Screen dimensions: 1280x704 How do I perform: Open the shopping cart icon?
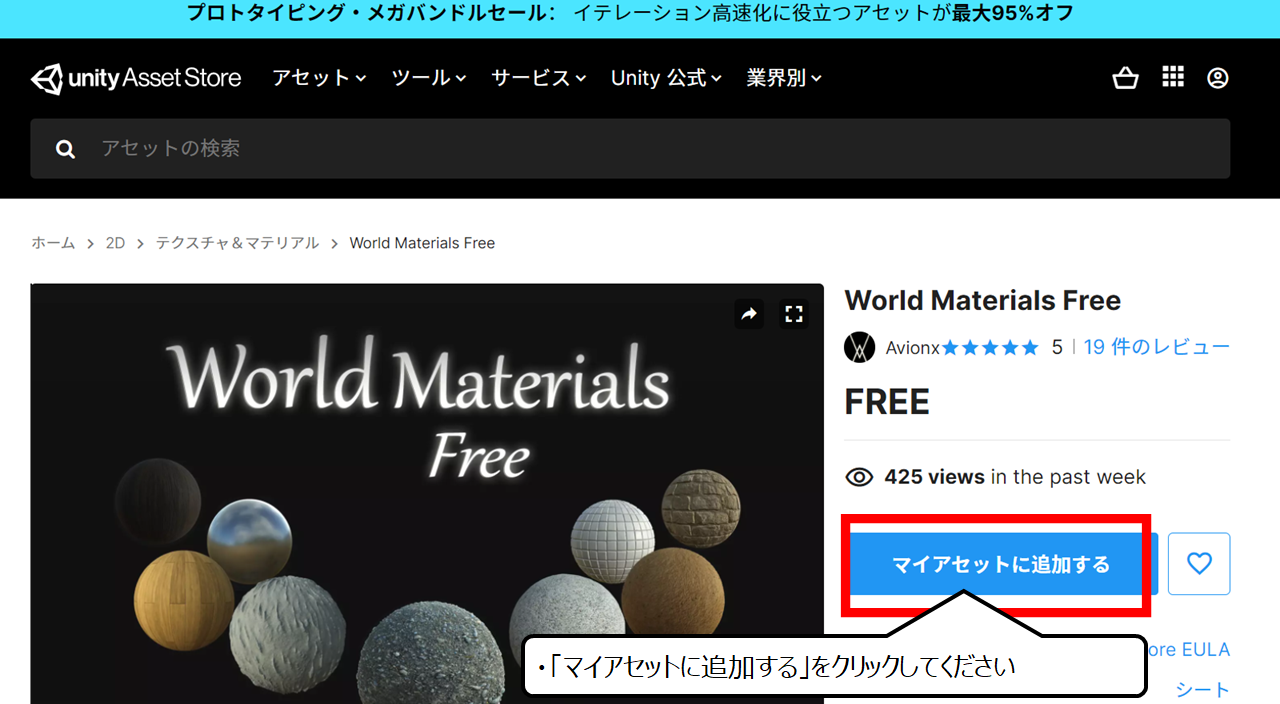[x=1126, y=78]
